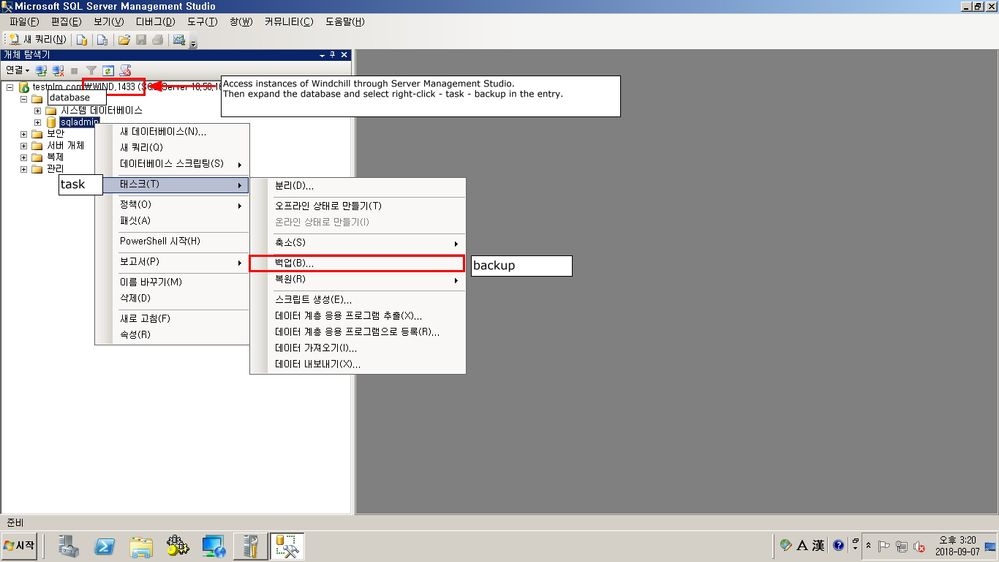The height and width of the screenshot is (562, 999).
Task: Open the 편집(E) menu
Action: (66, 22)
